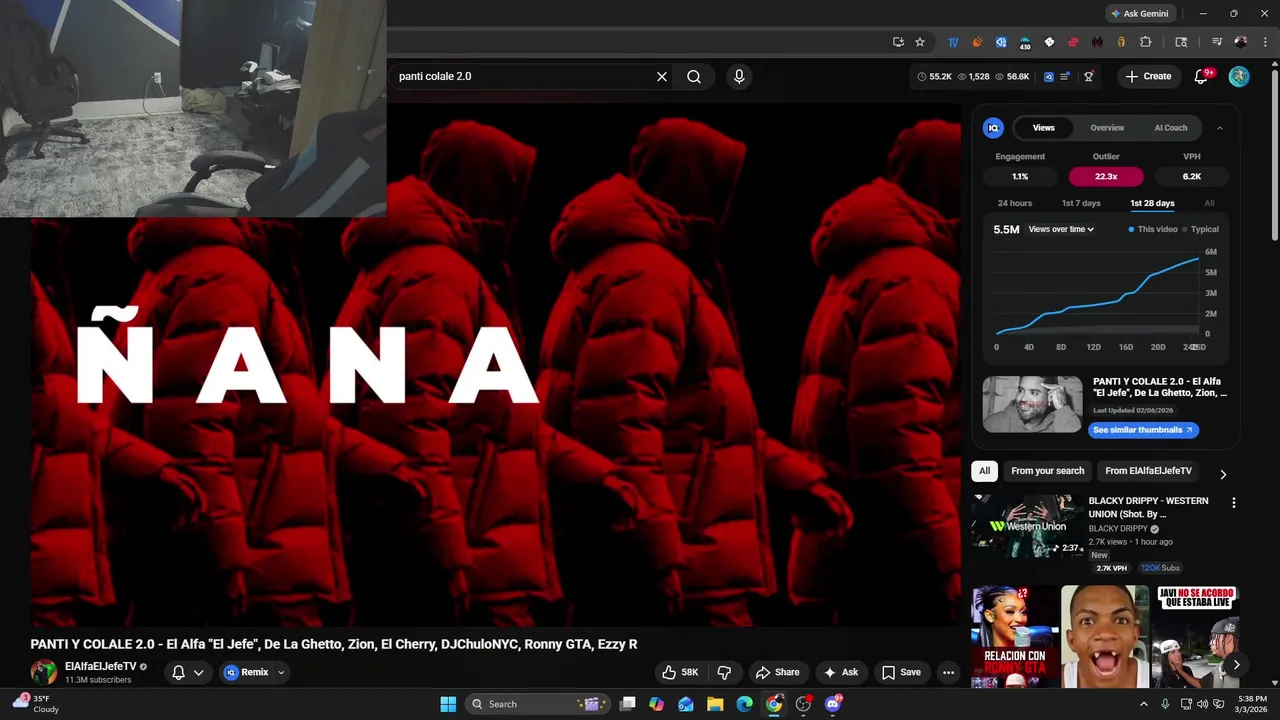Open the subscription notification bell dropdown
The height and width of the screenshot is (720, 1280).
[x=188, y=672]
